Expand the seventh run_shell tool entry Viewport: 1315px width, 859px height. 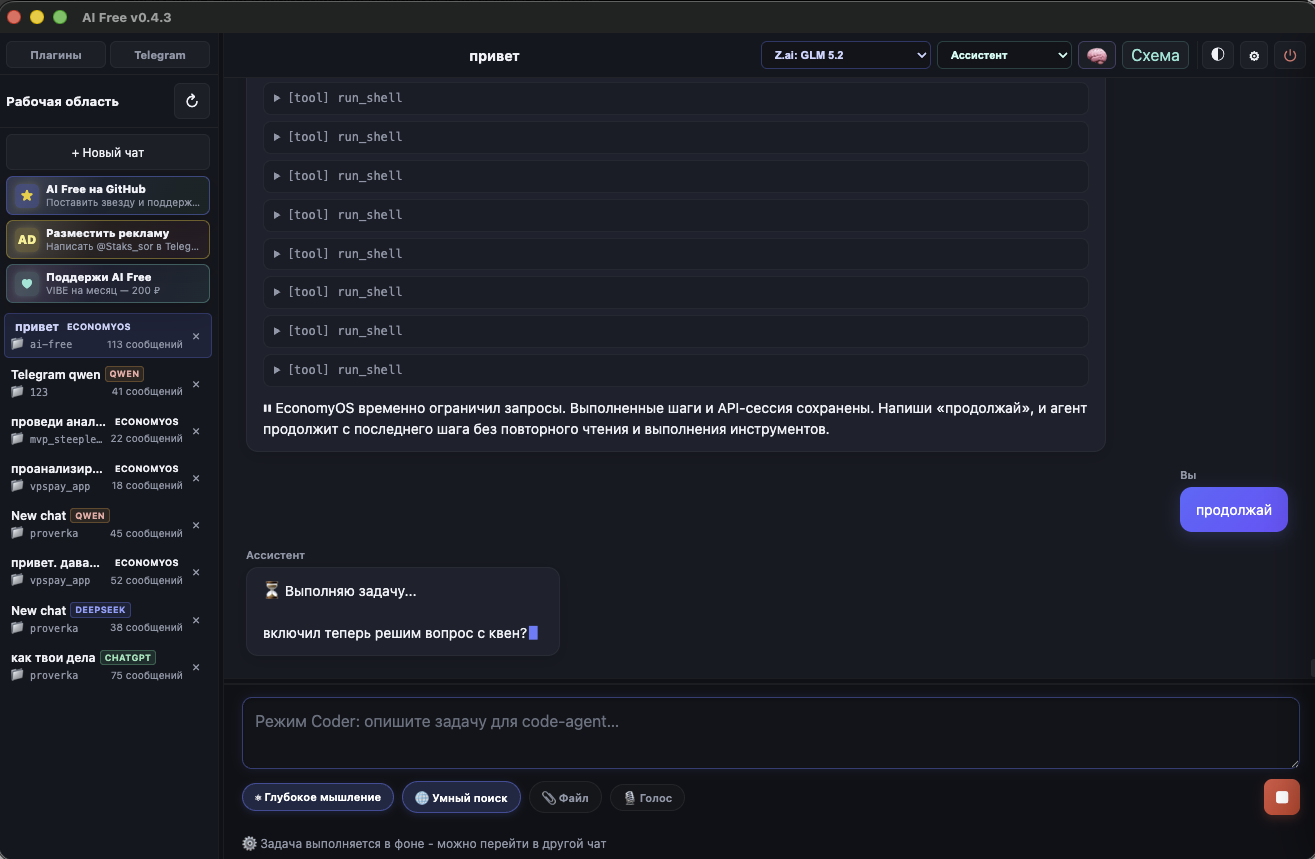coord(676,331)
